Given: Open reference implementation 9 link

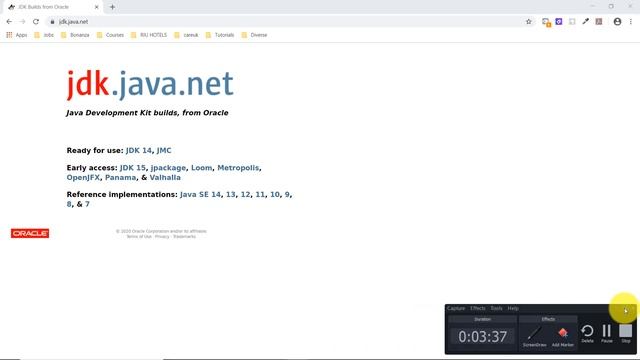Looking at the screenshot, I should (x=287, y=195).
